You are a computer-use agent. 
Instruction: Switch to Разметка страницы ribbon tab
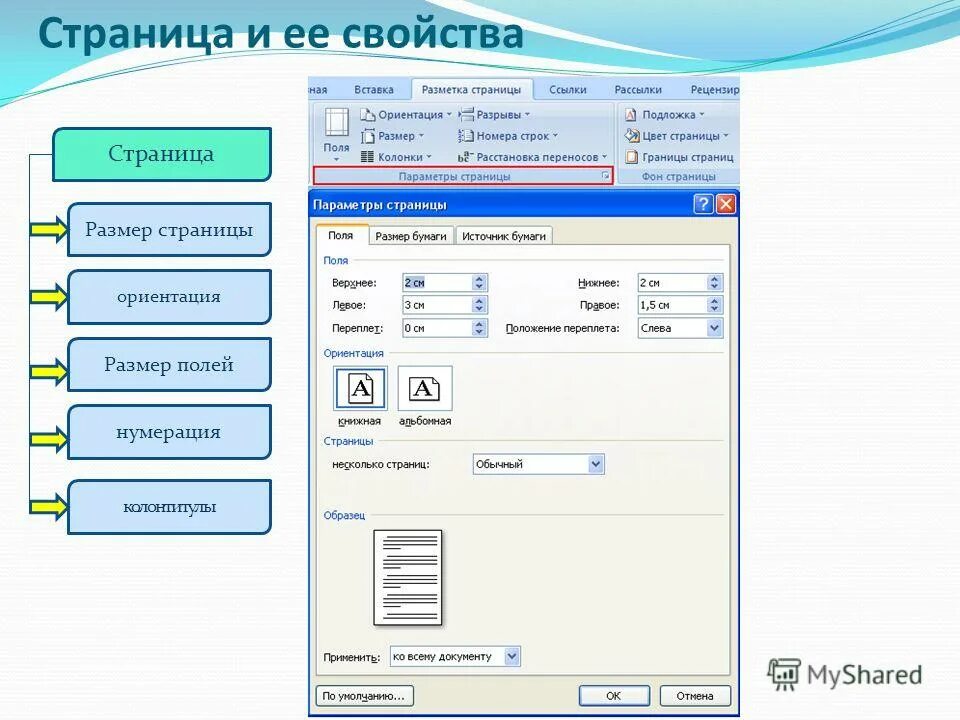(x=471, y=89)
